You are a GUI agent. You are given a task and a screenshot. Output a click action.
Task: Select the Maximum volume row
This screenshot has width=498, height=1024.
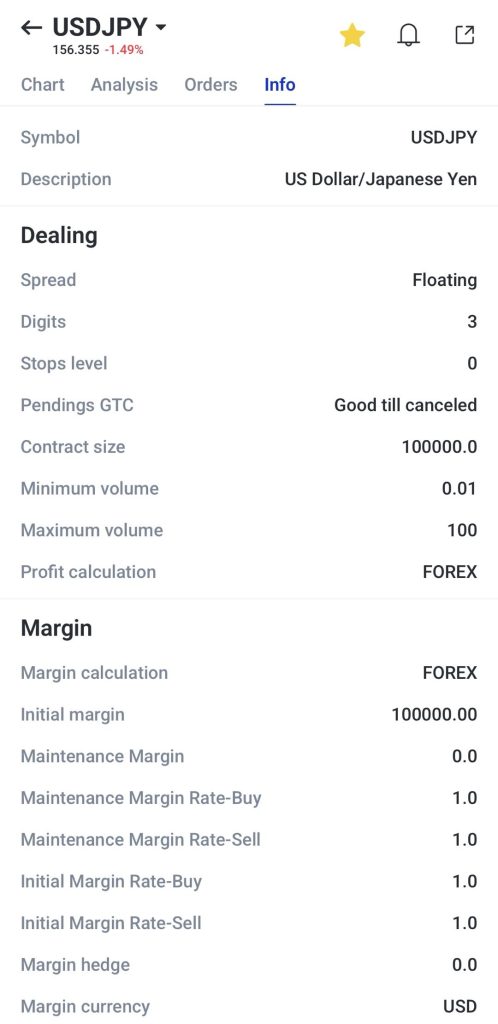point(249,530)
